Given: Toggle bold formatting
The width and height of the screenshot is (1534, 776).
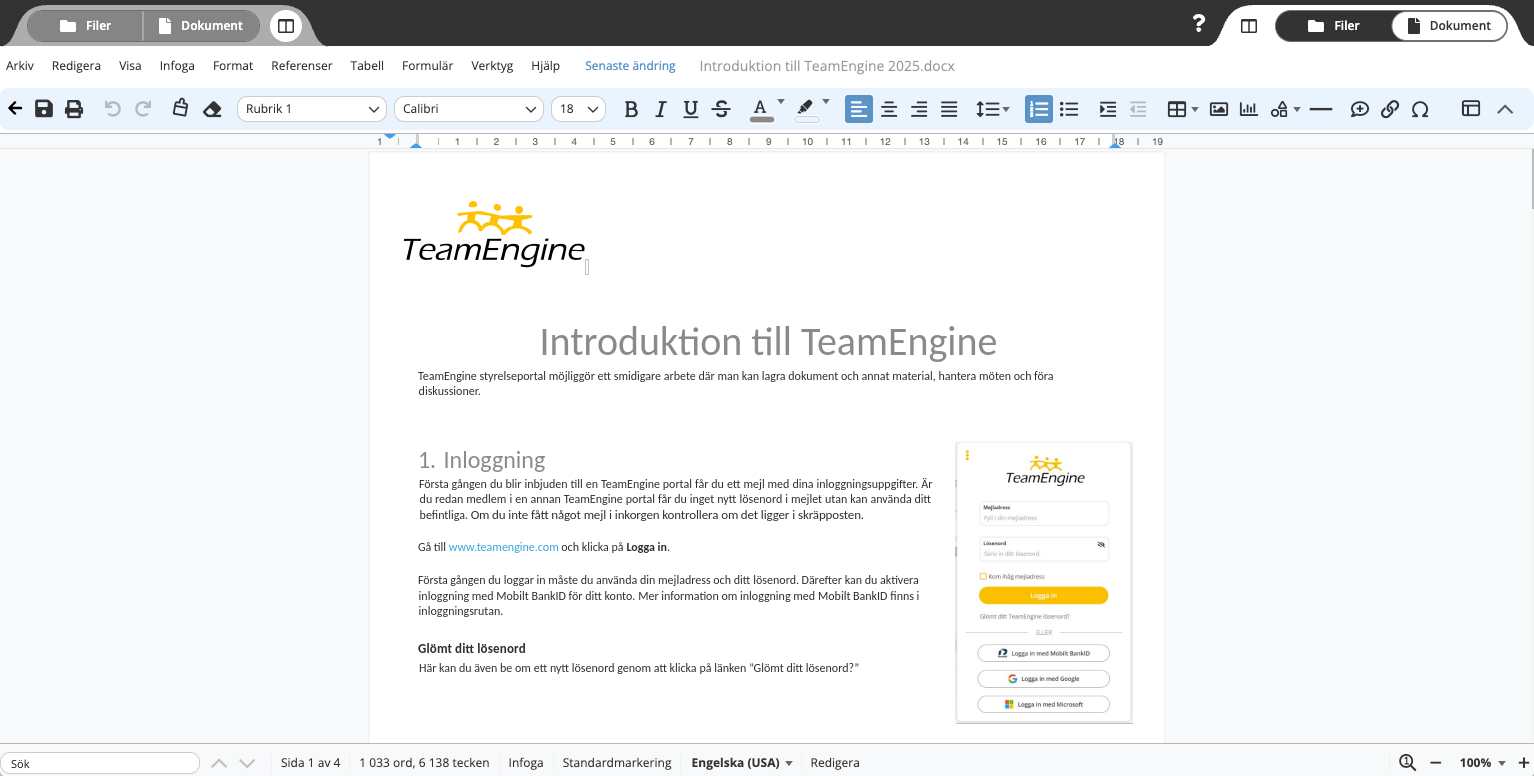Looking at the screenshot, I should pyautogui.click(x=631, y=109).
